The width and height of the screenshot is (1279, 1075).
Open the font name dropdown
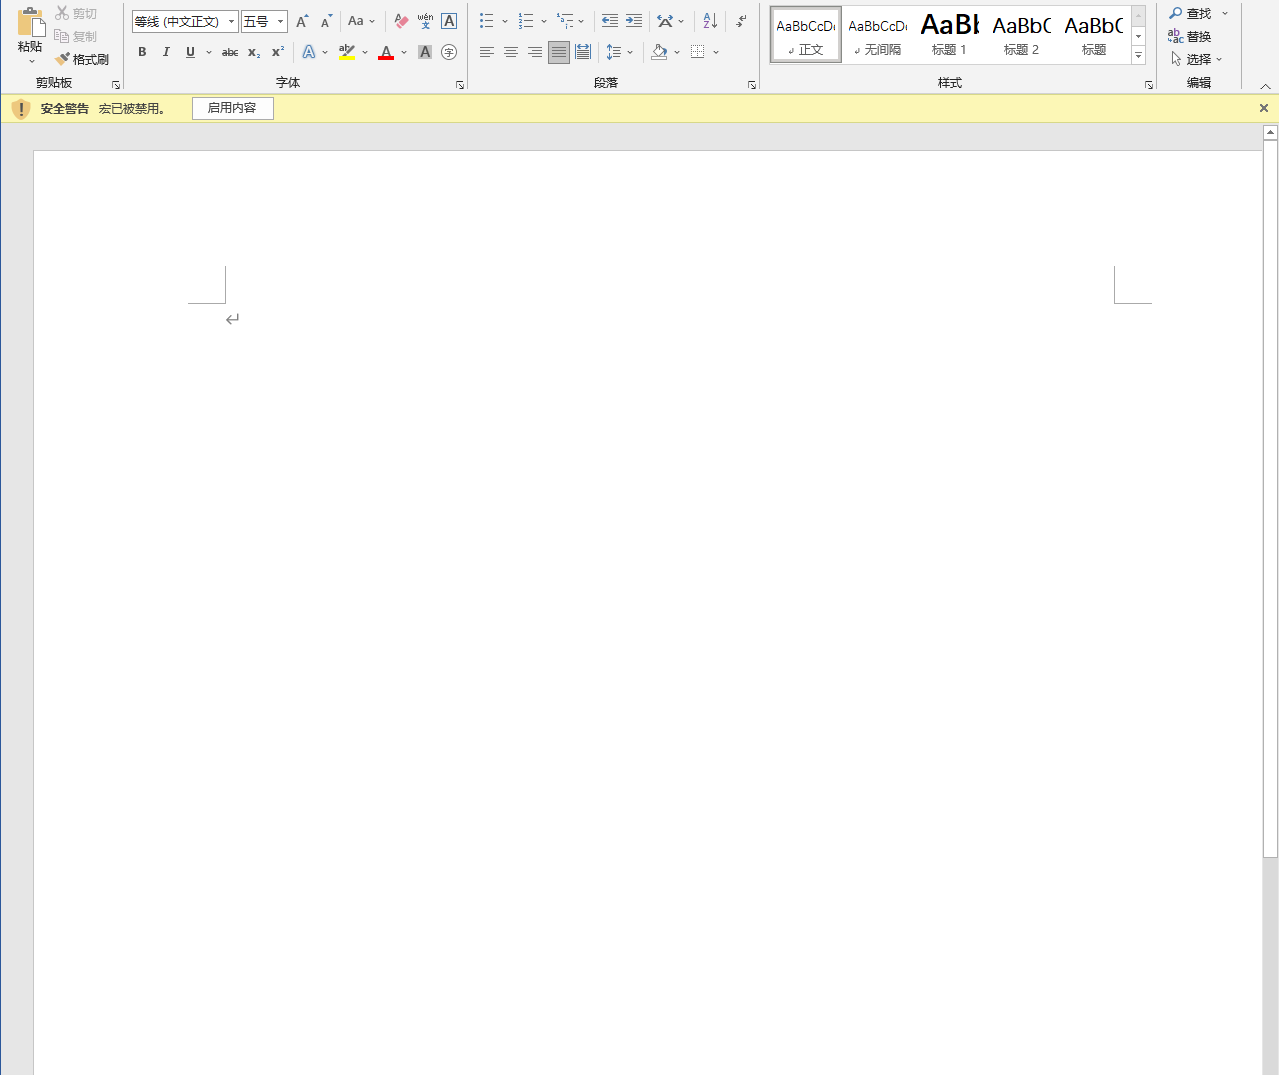pyautogui.click(x=232, y=22)
